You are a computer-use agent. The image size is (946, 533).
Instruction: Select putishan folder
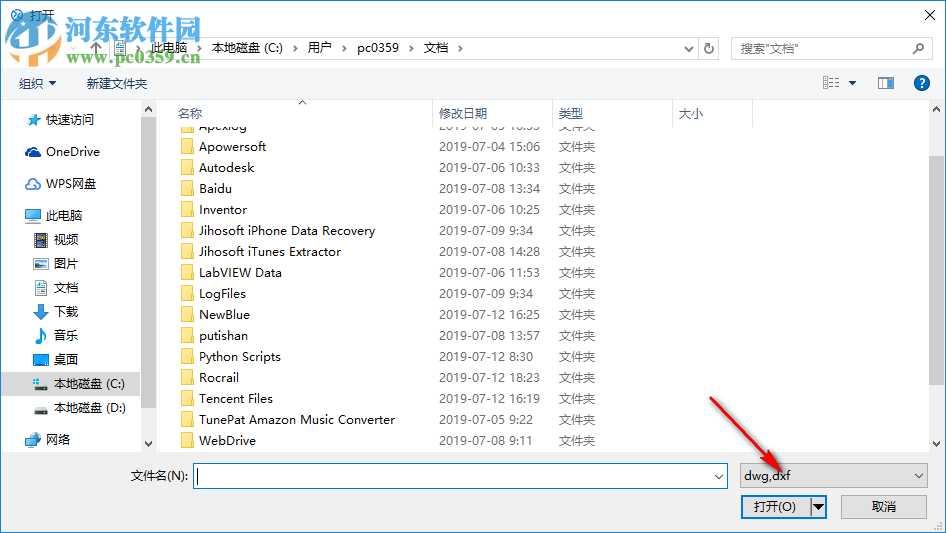point(223,336)
